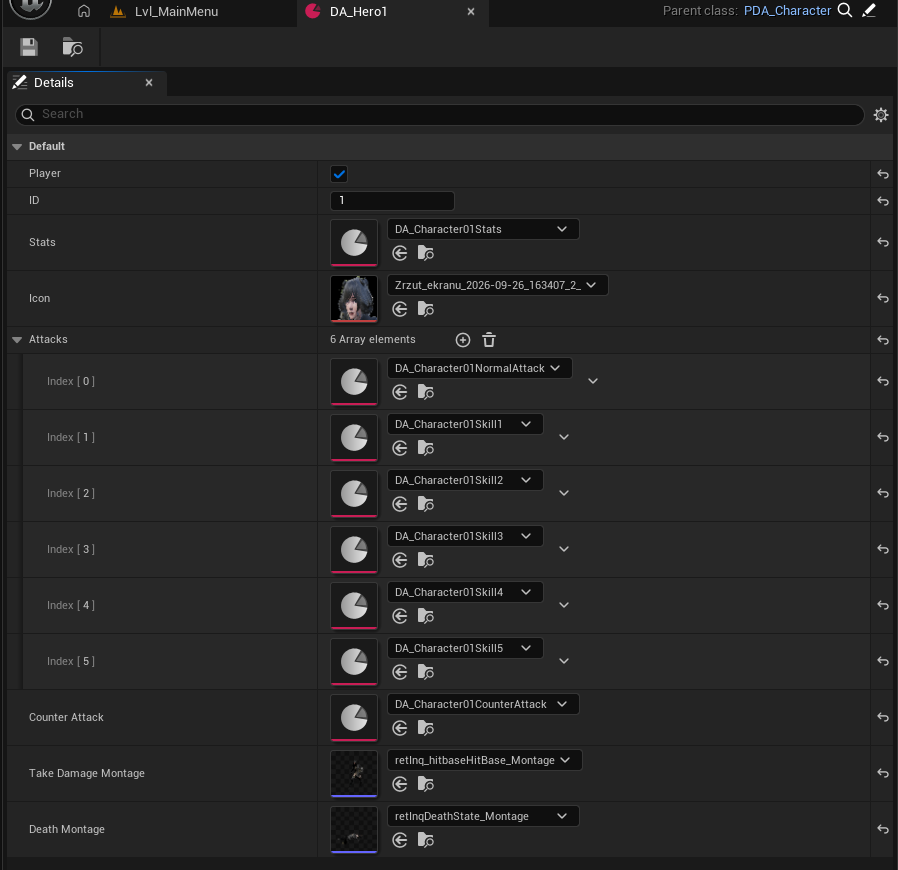Open DA_Character01Skill1 dropdown
Viewport: 898px width, 870px height.
coord(465,424)
